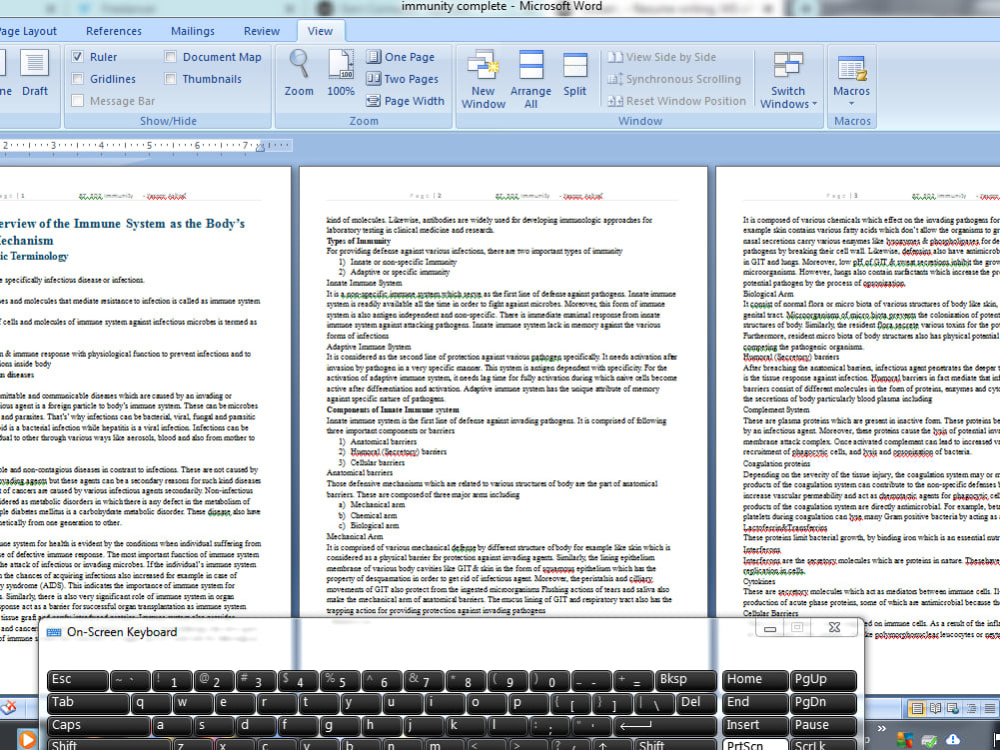This screenshot has width=1000, height=750.
Task: Set zoom to 100% icon
Action: [x=341, y=72]
